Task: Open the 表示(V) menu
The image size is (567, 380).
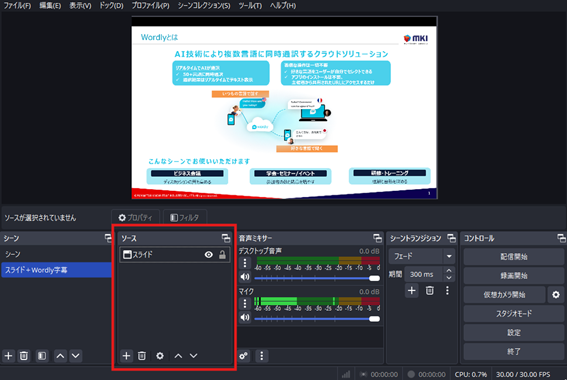Action: [80, 6]
